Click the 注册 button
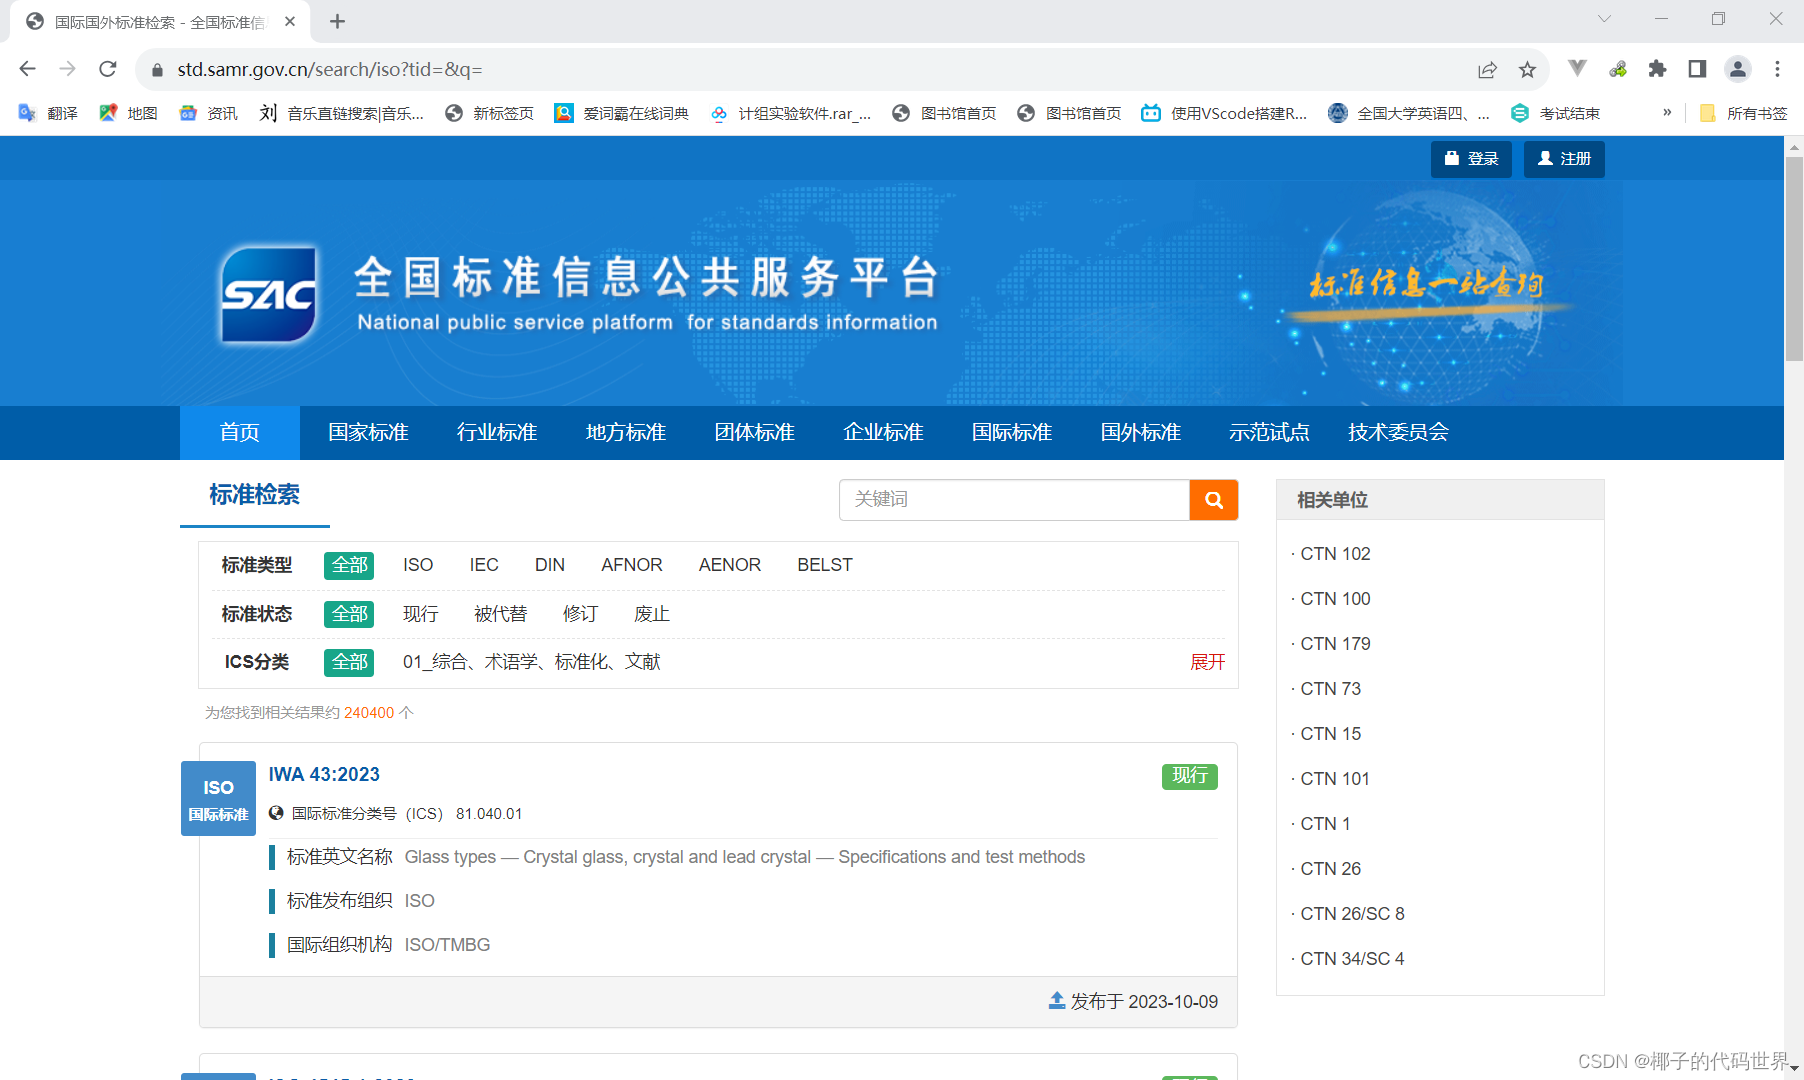1804x1080 pixels. [x=1564, y=159]
